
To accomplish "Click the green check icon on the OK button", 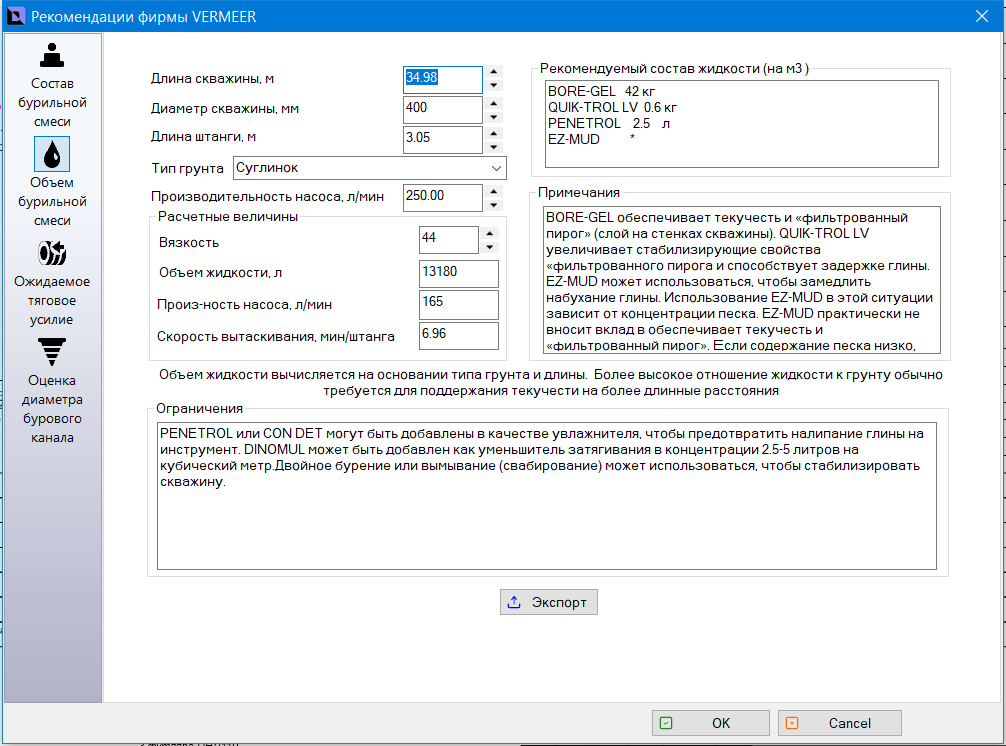I will coord(666,723).
